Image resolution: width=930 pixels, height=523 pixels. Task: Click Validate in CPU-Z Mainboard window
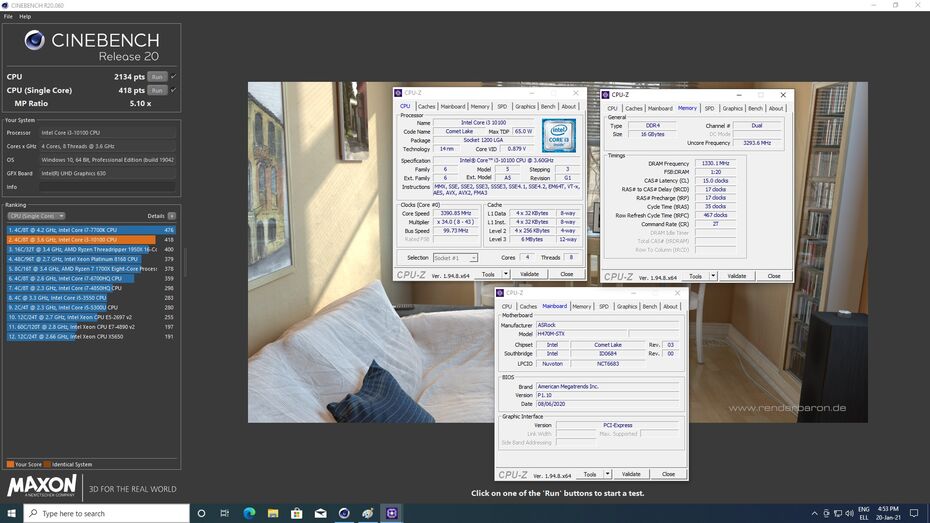[x=631, y=474]
